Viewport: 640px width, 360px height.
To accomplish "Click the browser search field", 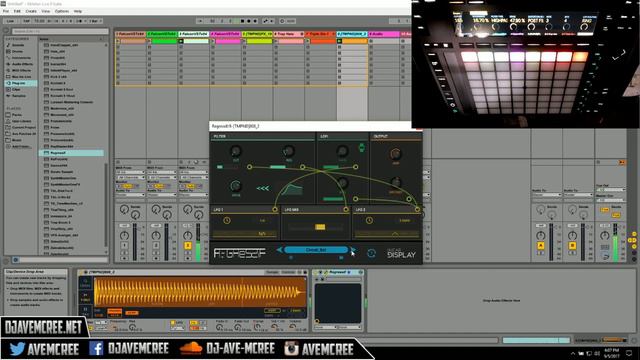I will pyautogui.click(x=60, y=31).
